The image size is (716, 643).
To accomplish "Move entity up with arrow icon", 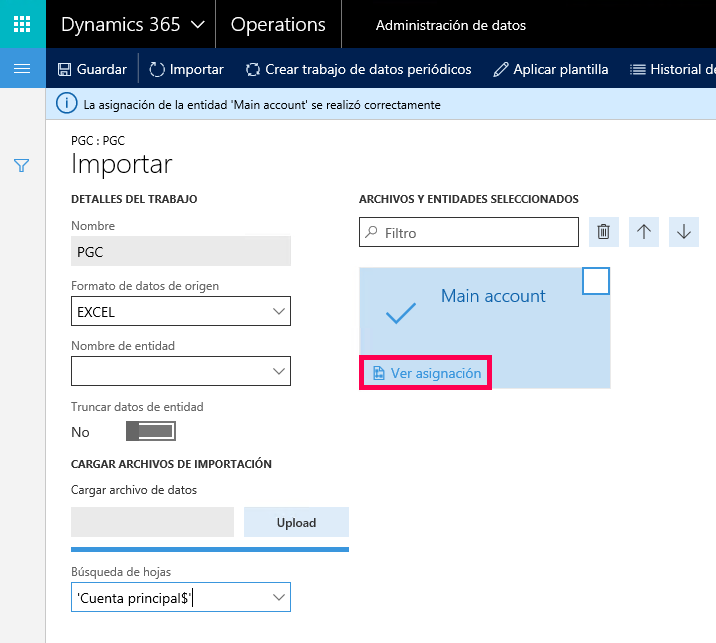I will pyautogui.click(x=643, y=232).
